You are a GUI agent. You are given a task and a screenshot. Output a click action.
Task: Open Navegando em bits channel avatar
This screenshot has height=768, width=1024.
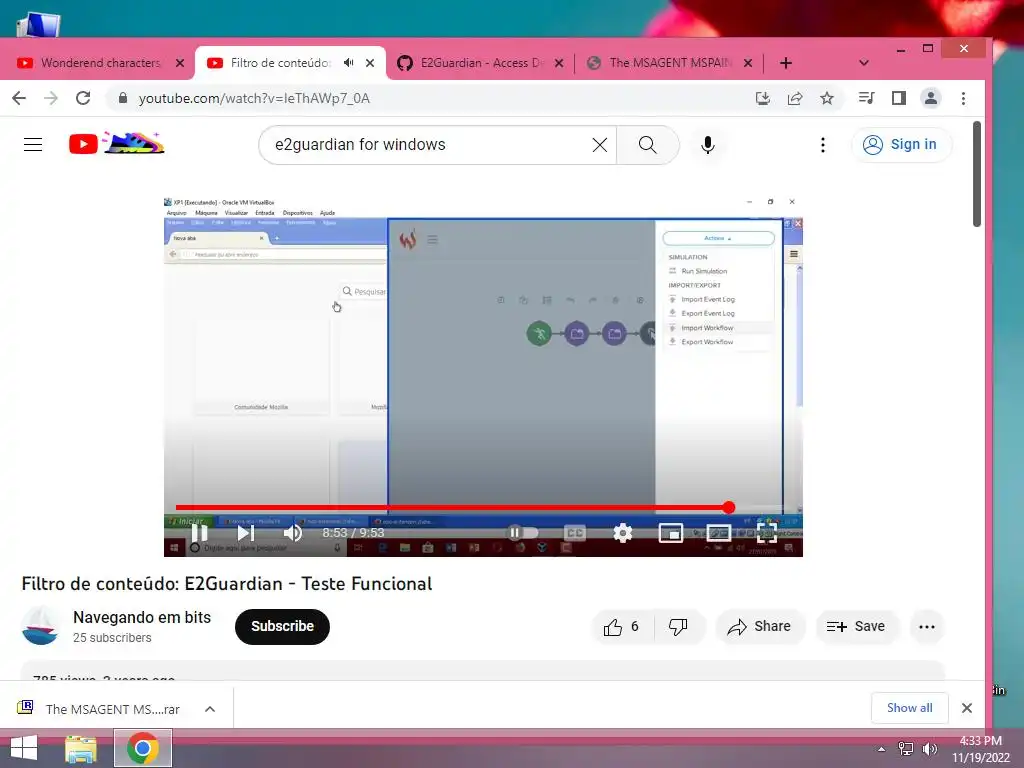coord(40,626)
